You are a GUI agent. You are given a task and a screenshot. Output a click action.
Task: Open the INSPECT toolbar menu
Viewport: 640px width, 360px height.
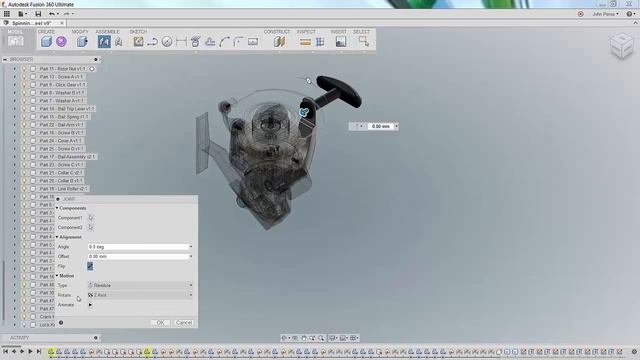(x=306, y=31)
